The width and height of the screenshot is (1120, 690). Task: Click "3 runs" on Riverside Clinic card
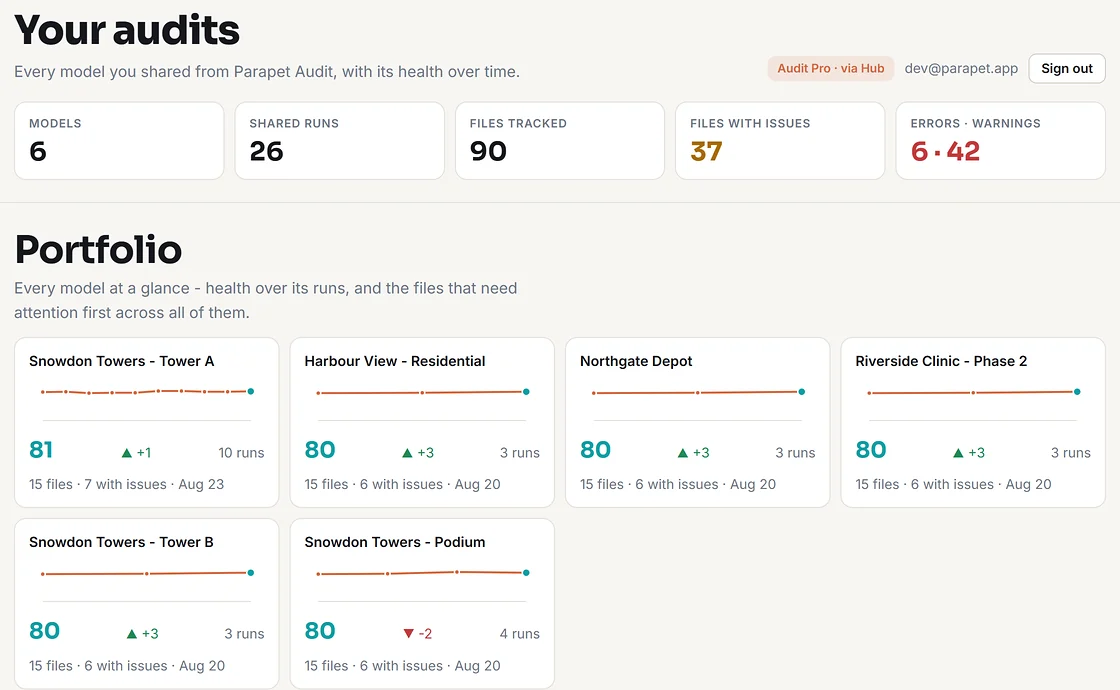1071,453
